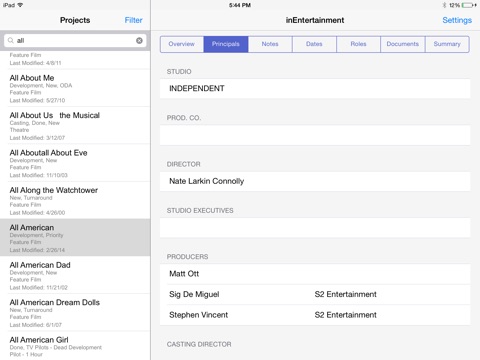Image resolution: width=480 pixels, height=360 pixels.
Task: Tap the battery status icon
Action: [469, 5]
